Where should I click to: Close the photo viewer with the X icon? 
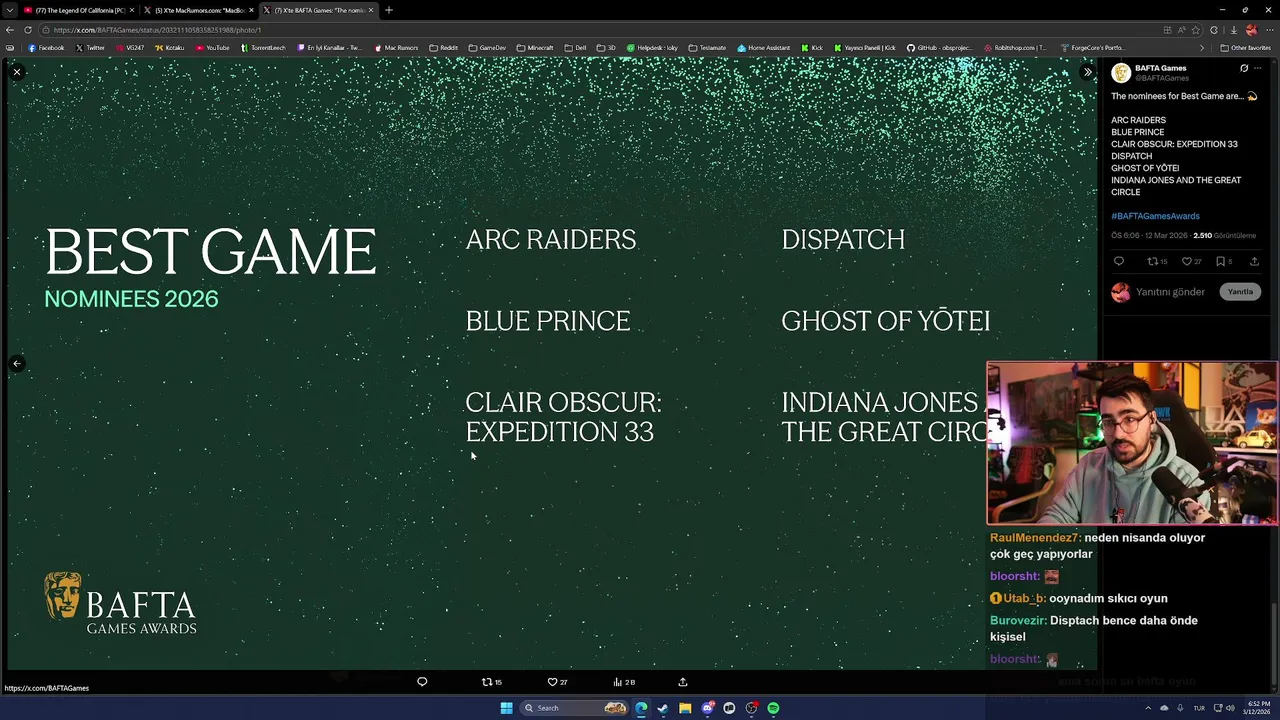pyautogui.click(x=17, y=72)
